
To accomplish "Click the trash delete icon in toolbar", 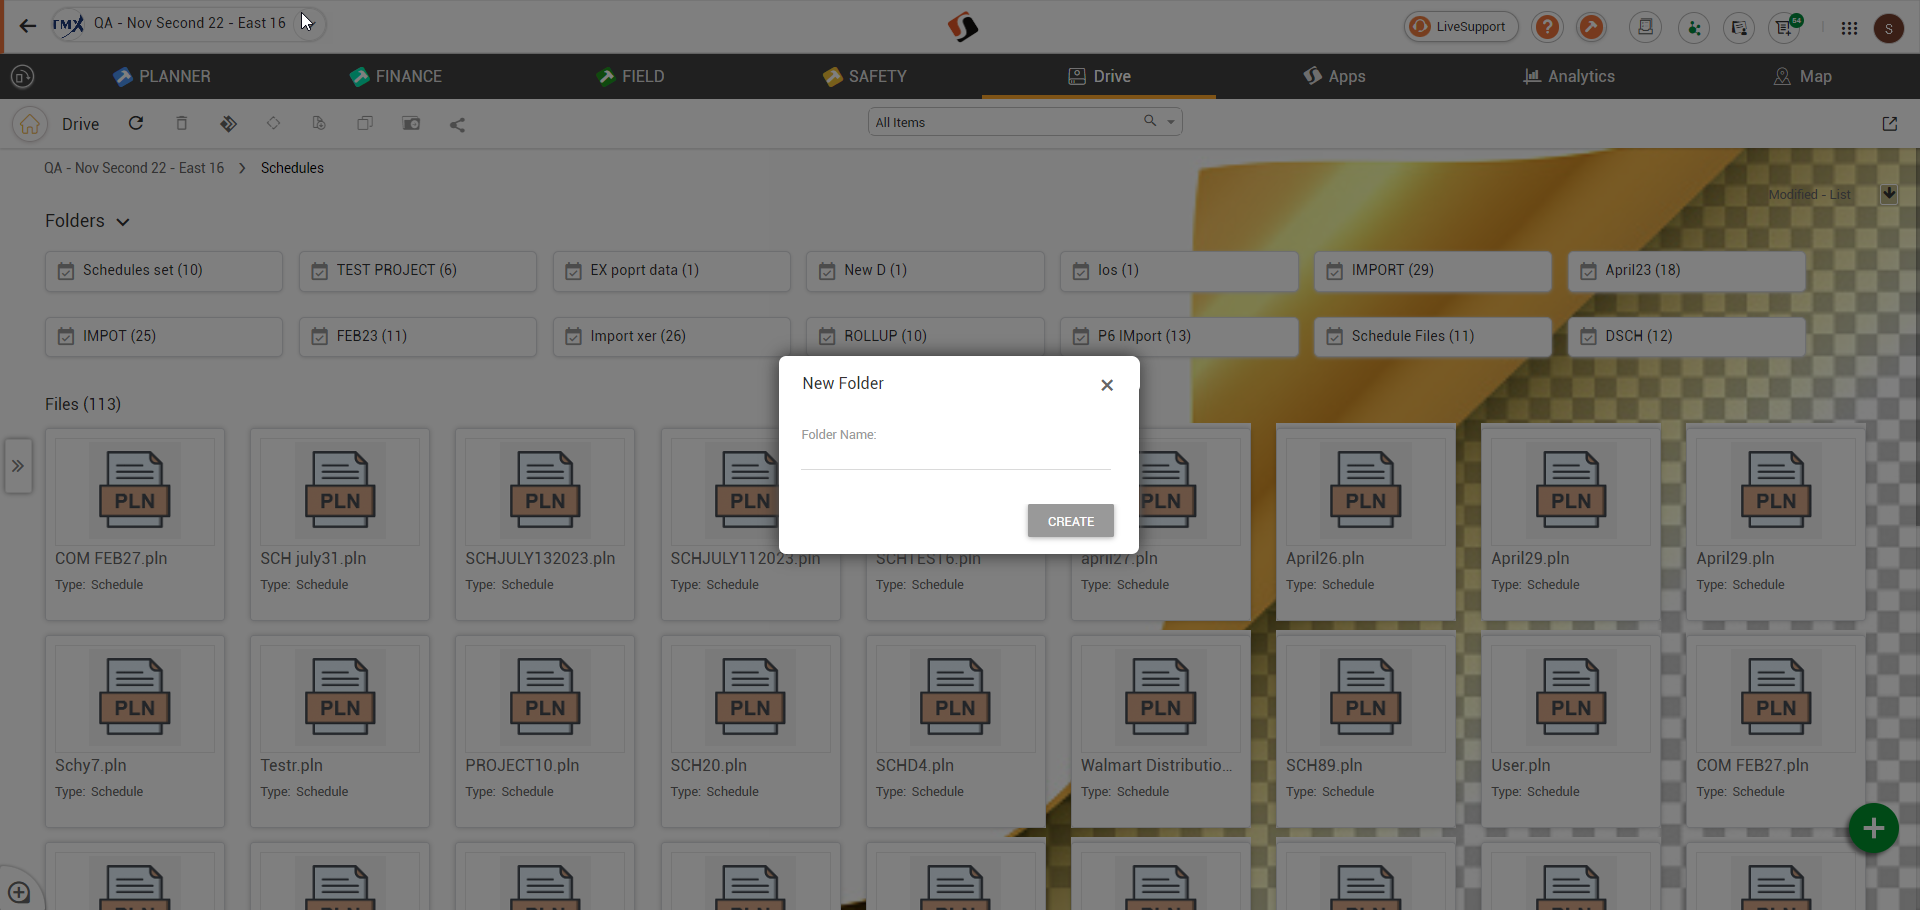I will (182, 123).
